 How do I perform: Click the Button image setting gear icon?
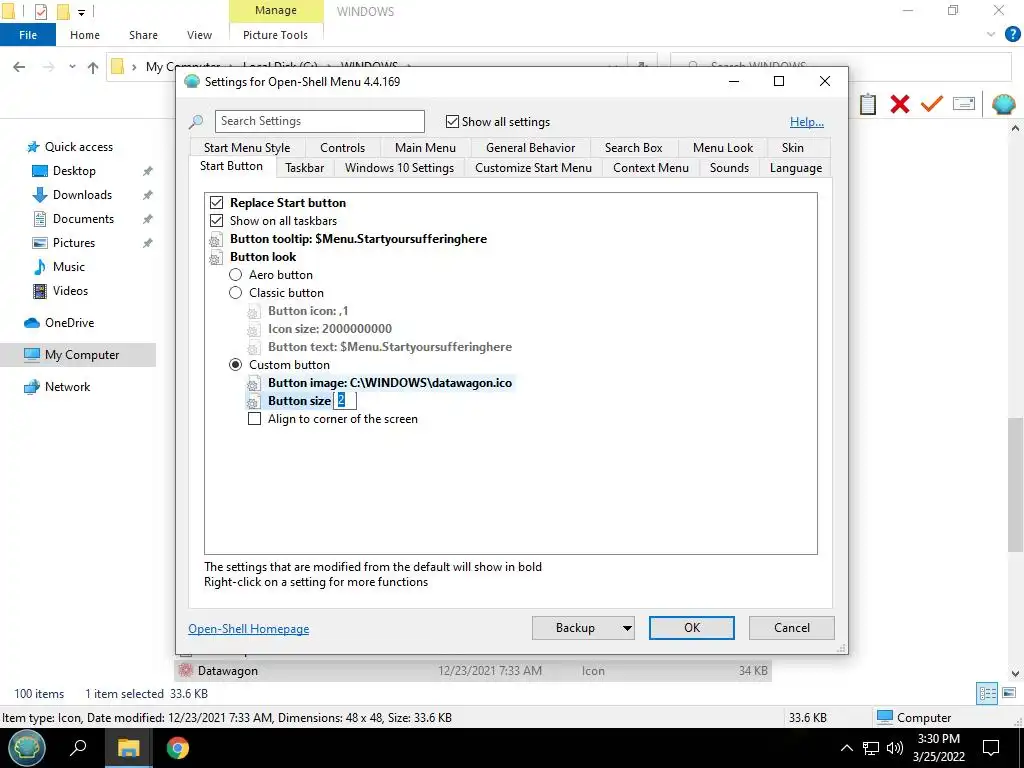(253, 383)
